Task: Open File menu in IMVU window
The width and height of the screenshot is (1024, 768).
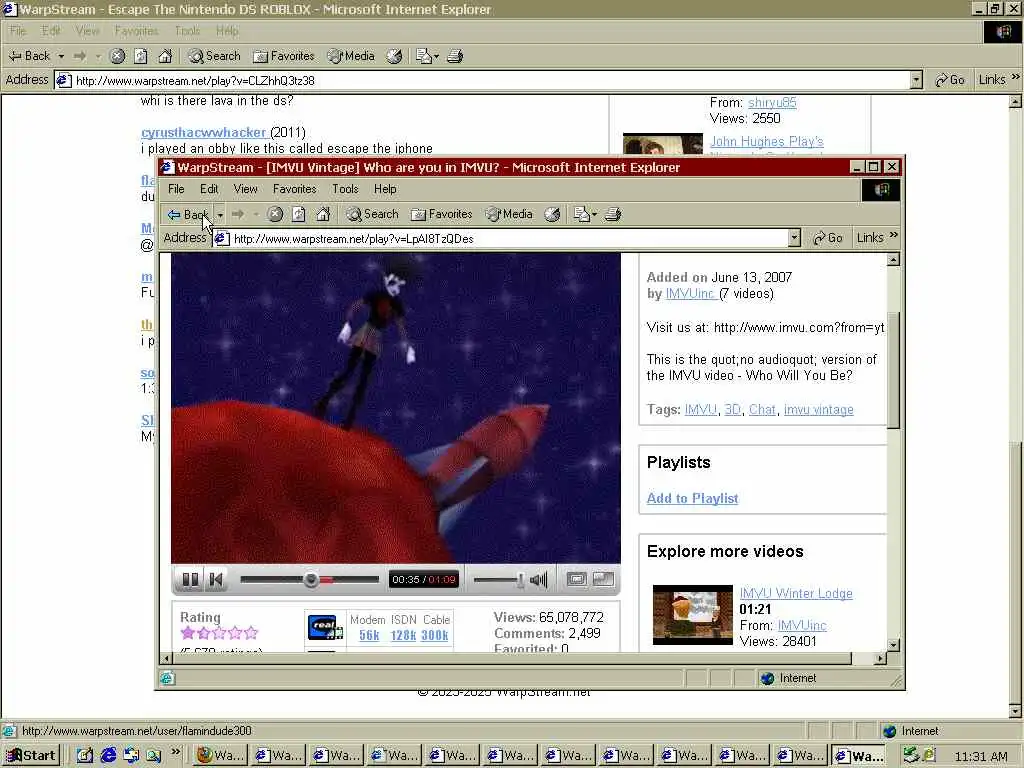Action: tap(176, 189)
